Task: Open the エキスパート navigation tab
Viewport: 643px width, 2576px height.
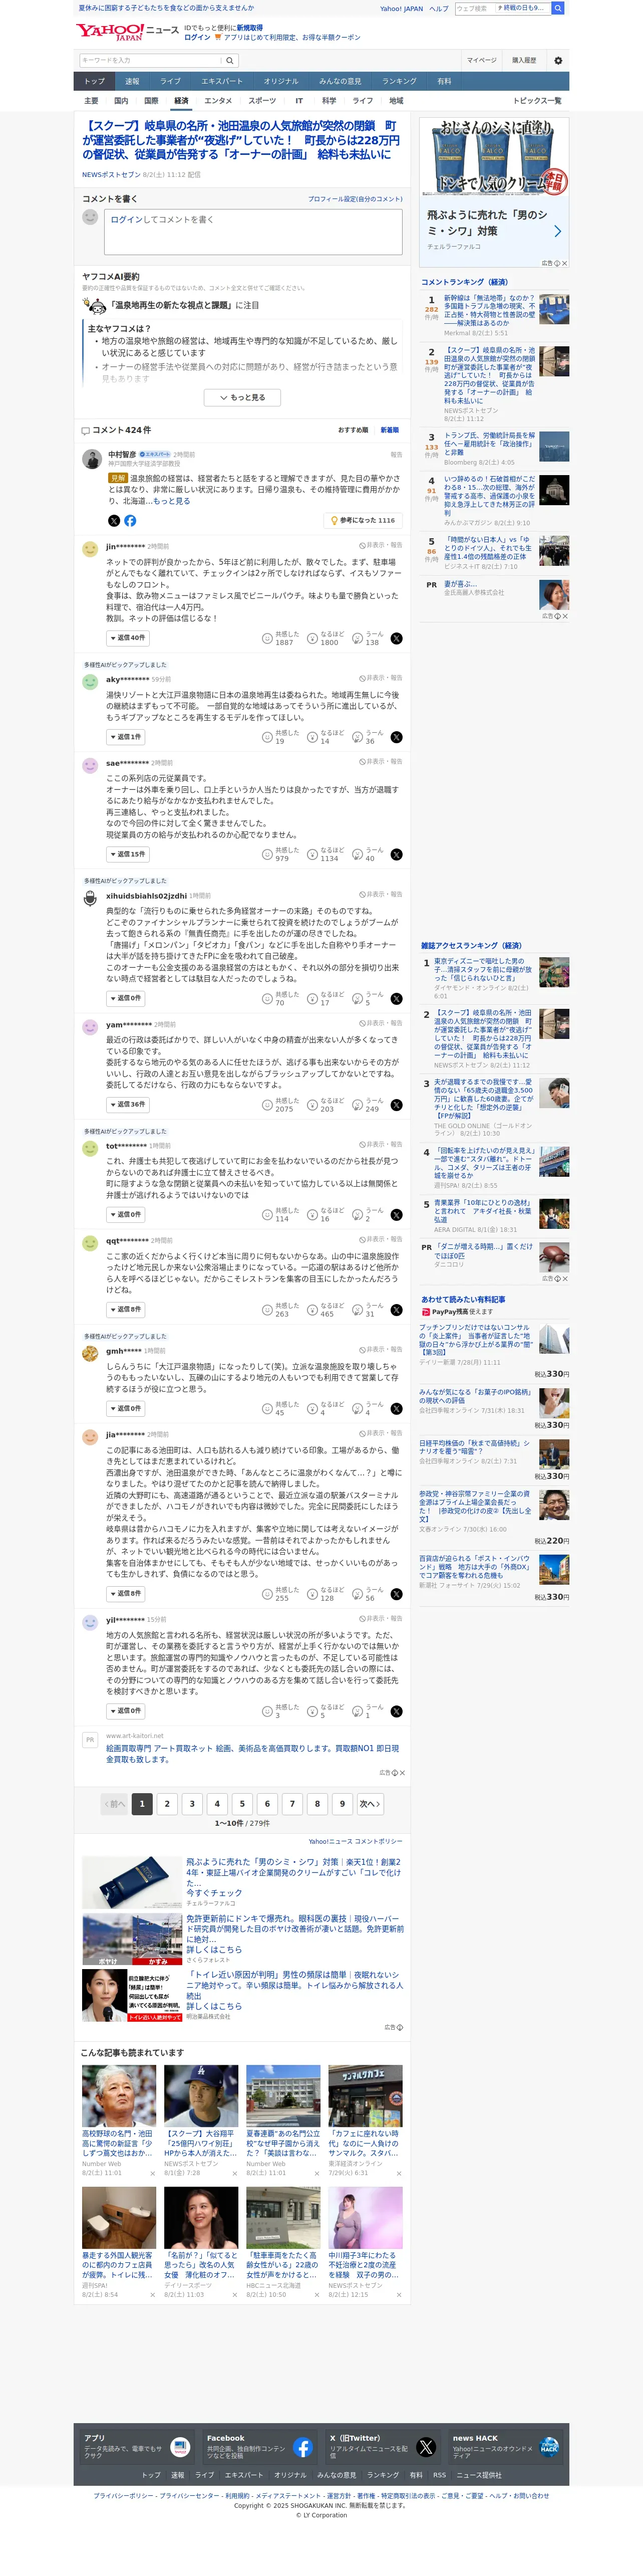Action: pyautogui.click(x=222, y=81)
